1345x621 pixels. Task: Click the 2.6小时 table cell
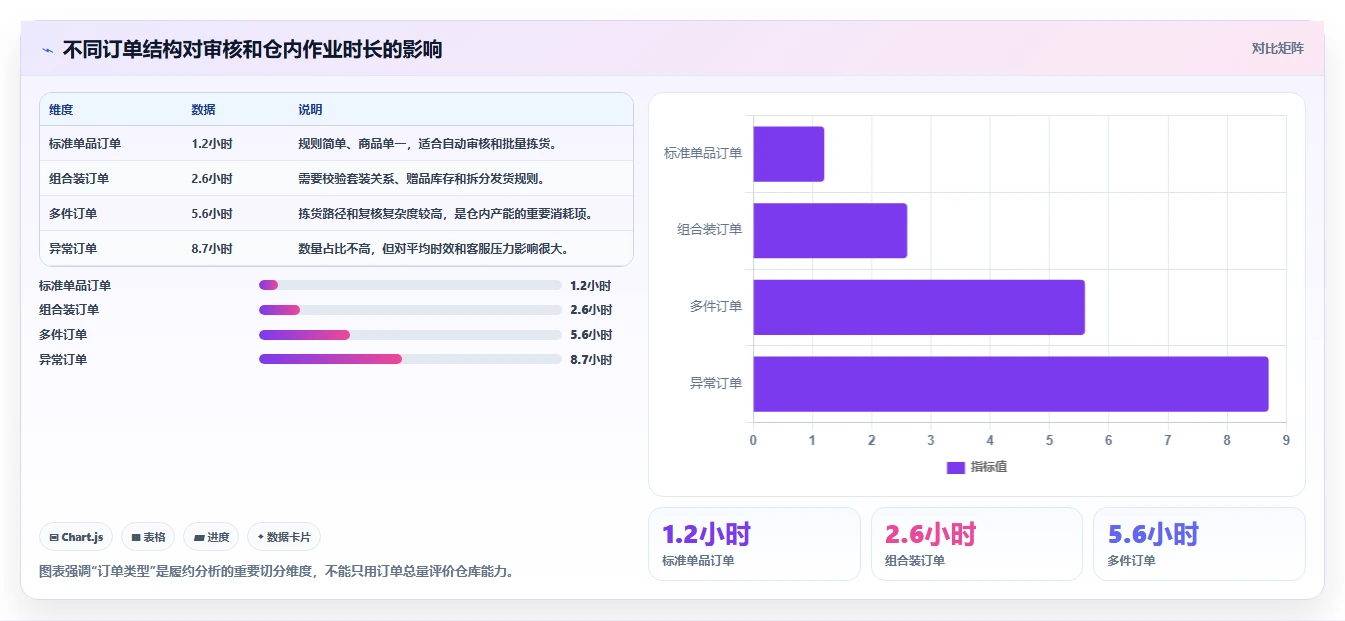coord(212,179)
